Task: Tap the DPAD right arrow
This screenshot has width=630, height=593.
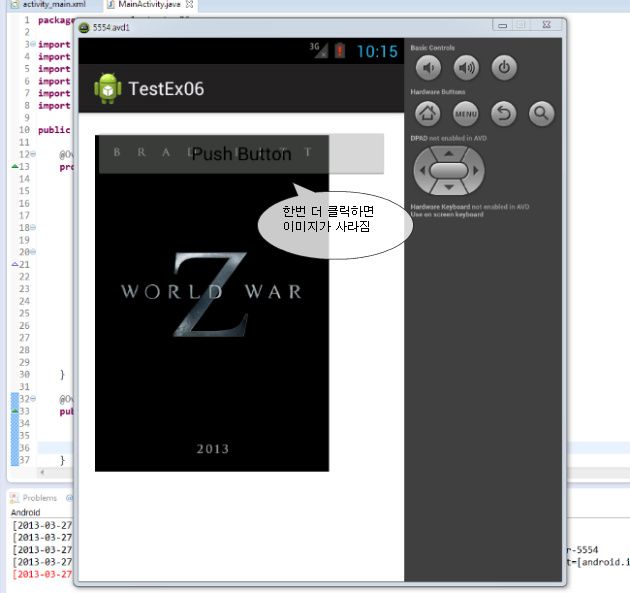Action: tap(476, 170)
